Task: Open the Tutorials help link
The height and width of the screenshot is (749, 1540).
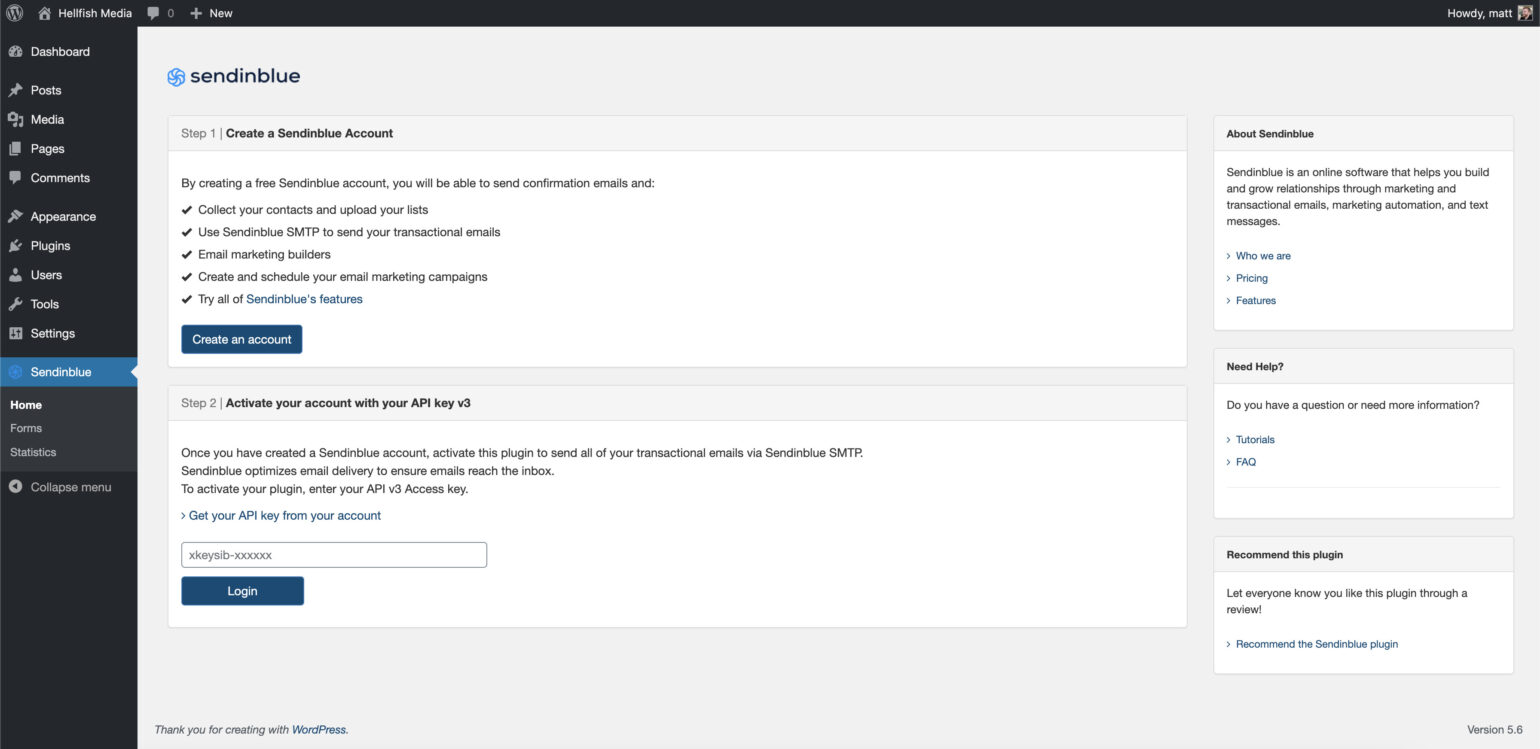Action: pos(1255,440)
